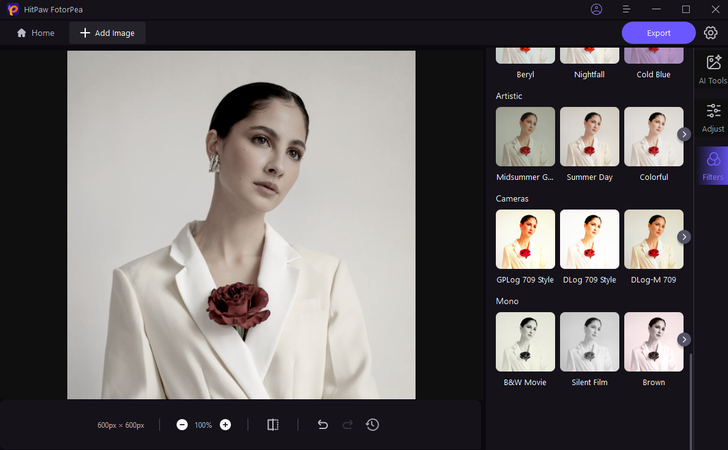
Task: Open the settings gear icon
Action: click(x=710, y=33)
